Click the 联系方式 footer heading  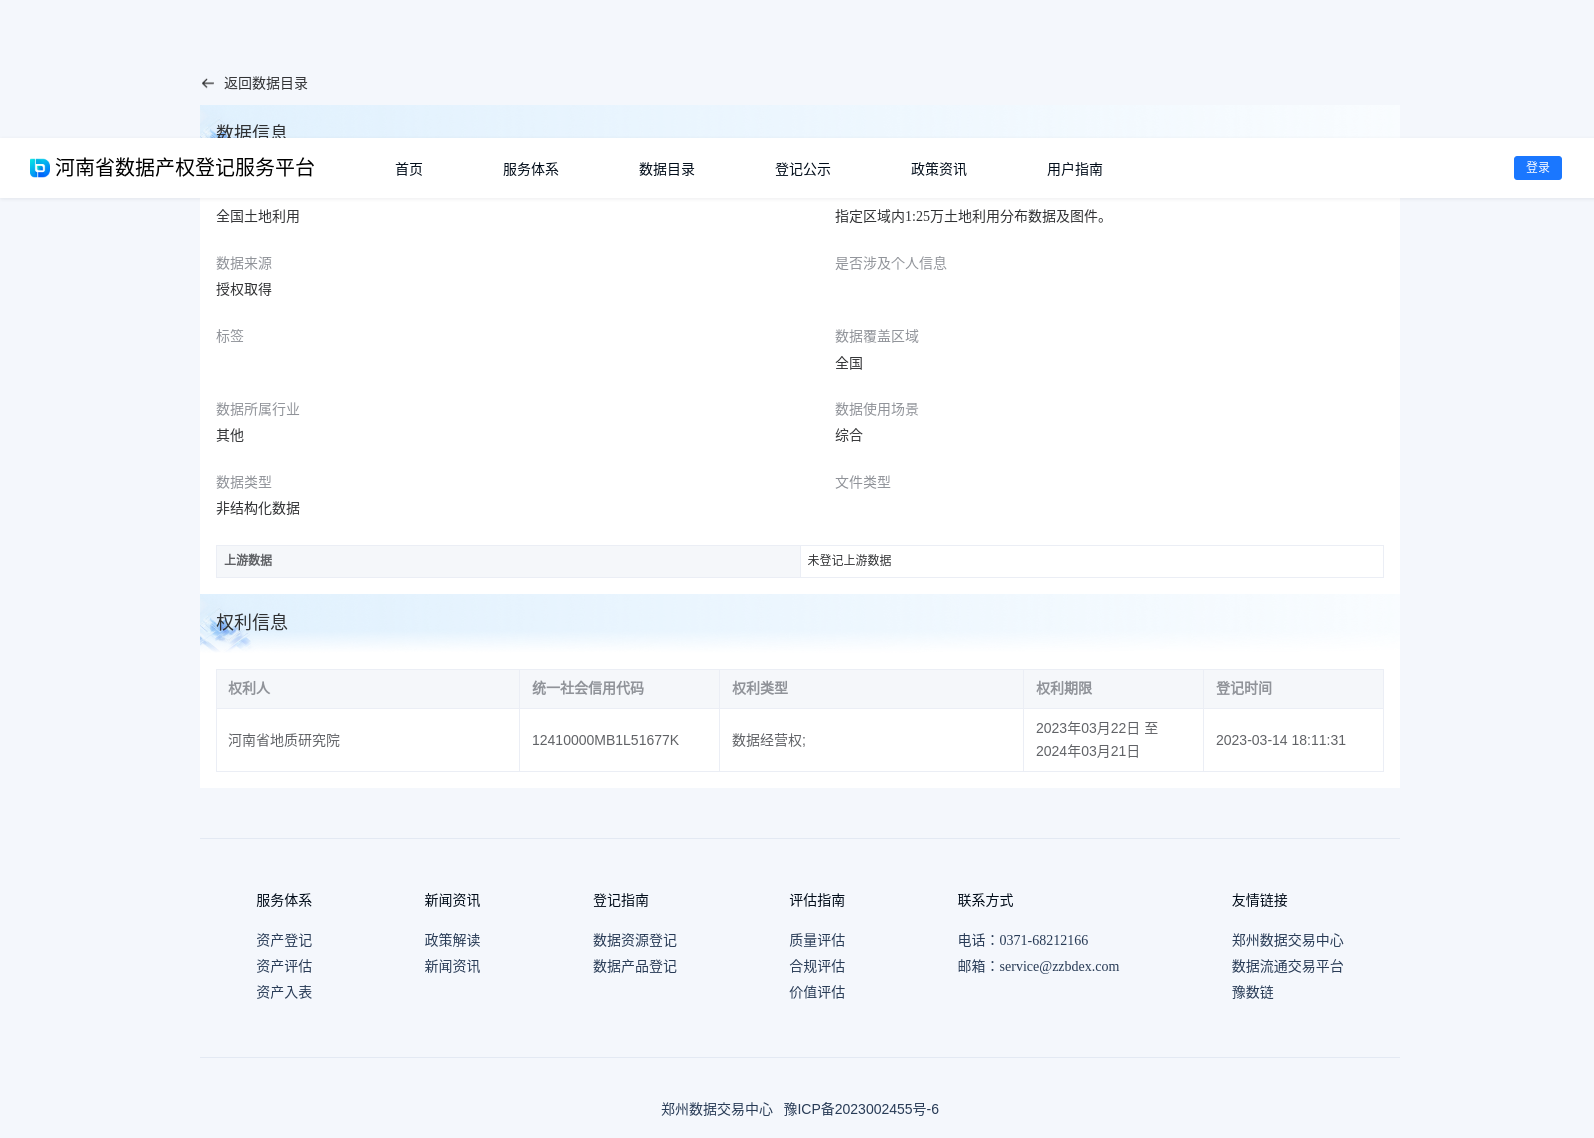pos(985,900)
